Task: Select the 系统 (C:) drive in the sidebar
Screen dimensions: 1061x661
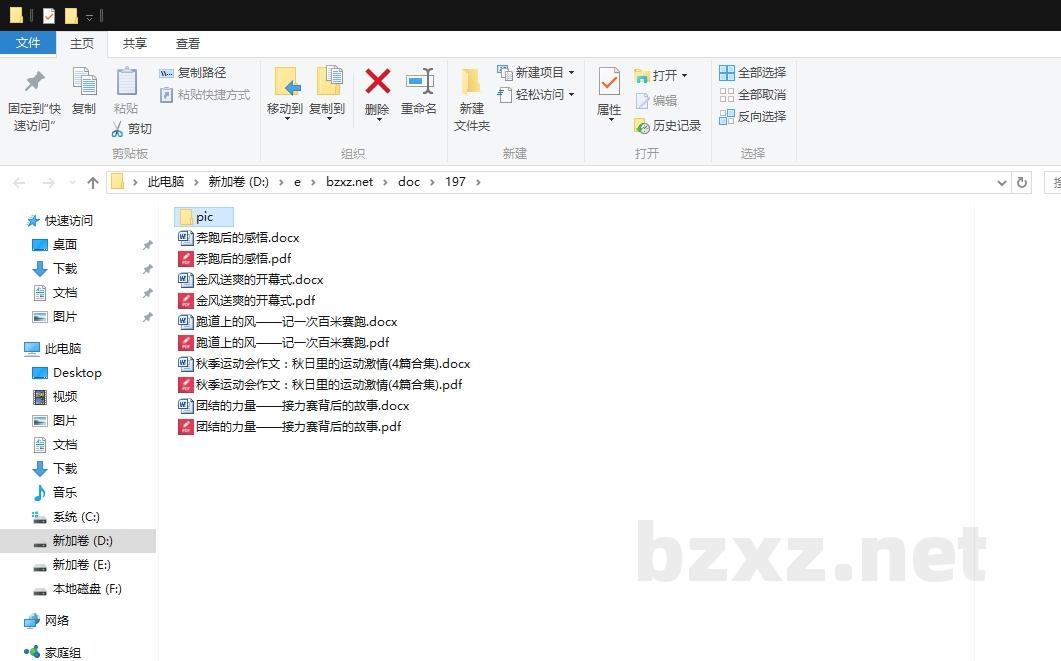Action: [76, 517]
